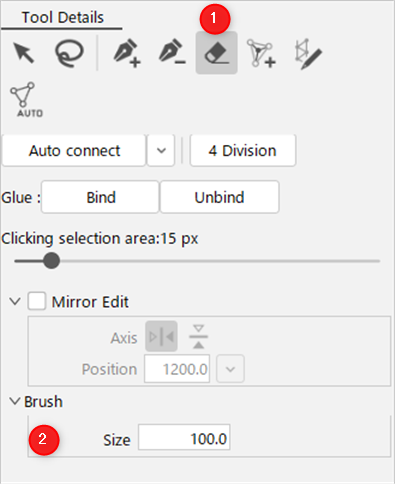Enable the Mirror Edit checkbox
Viewport: 395px width, 484px height.
[37, 301]
